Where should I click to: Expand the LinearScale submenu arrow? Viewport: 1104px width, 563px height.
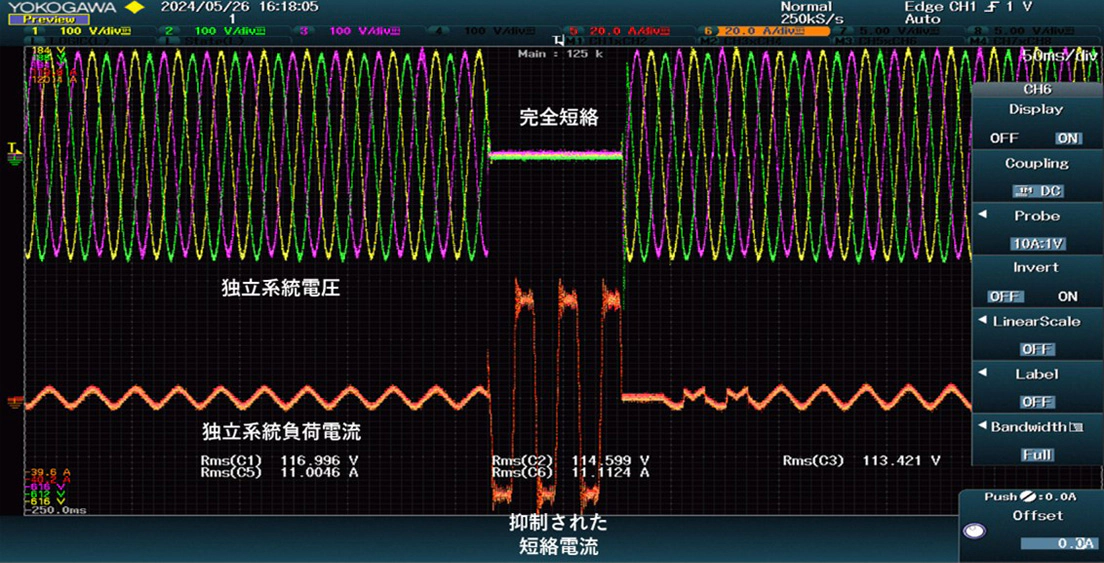(981, 321)
